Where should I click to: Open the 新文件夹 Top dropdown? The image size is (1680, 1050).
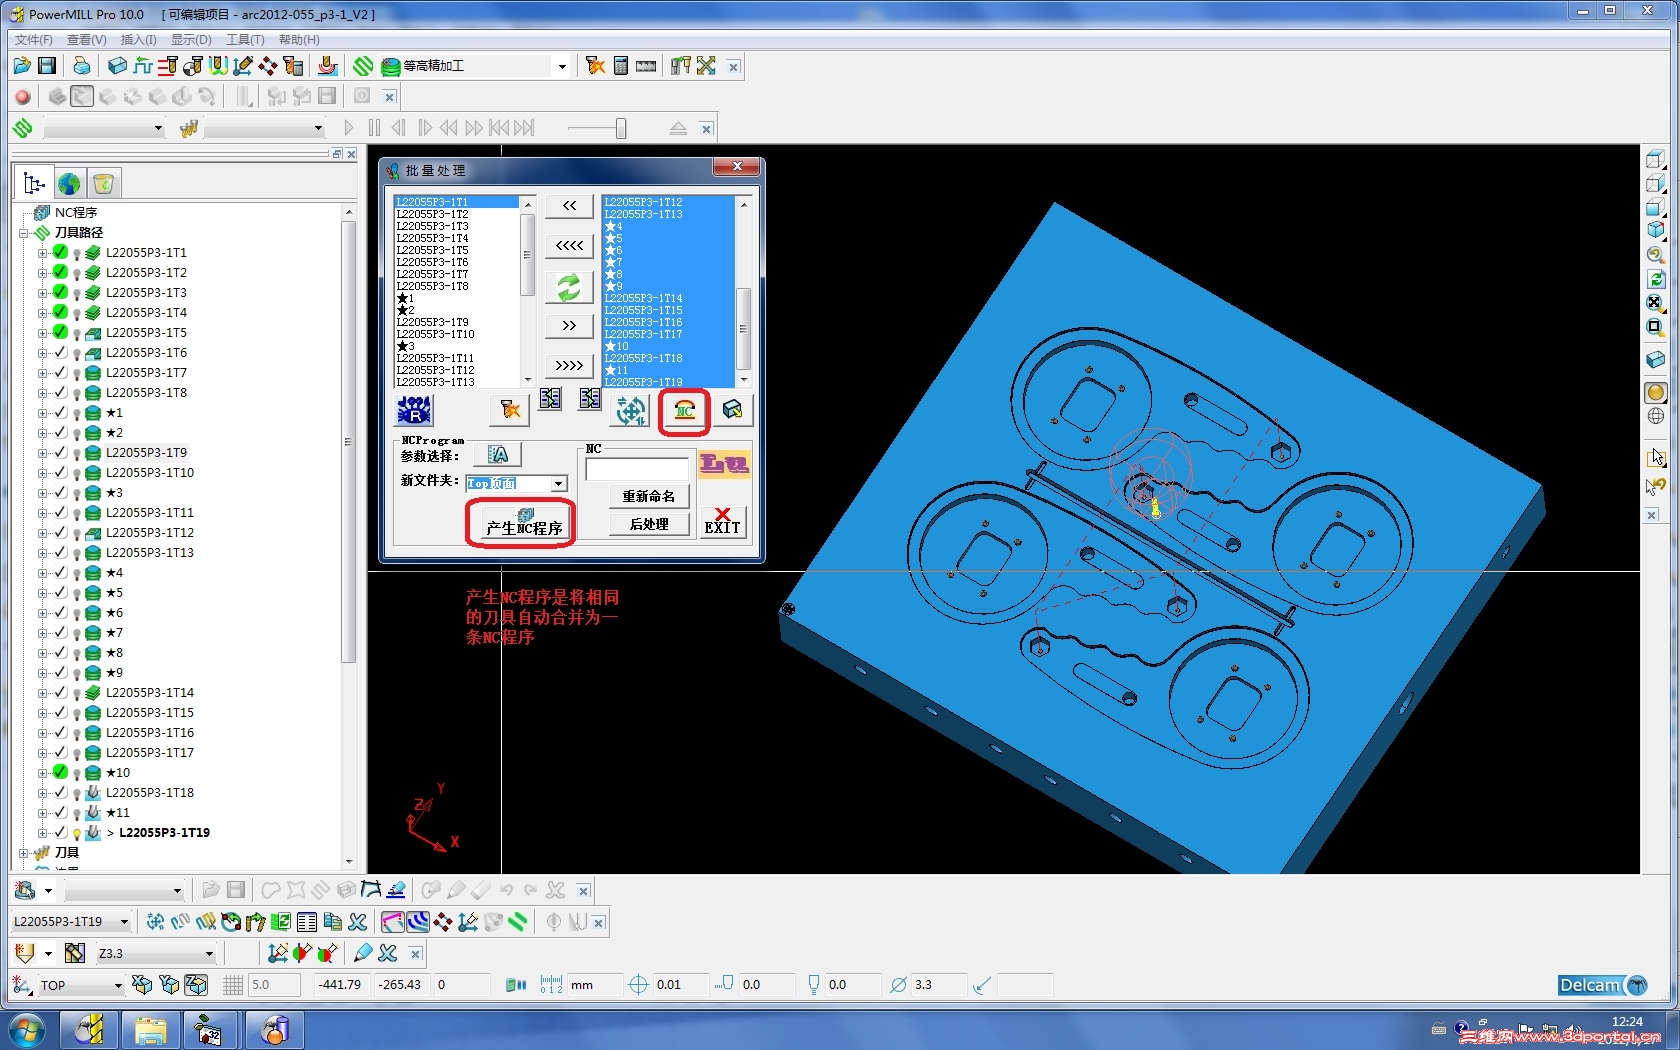[x=558, y=484]
